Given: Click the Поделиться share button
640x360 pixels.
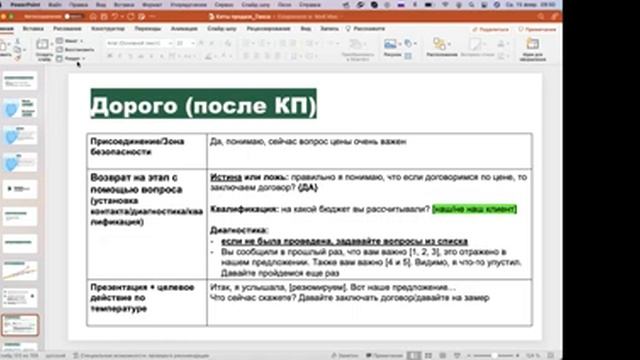Looking at the screenshot, I should (491, 29).
